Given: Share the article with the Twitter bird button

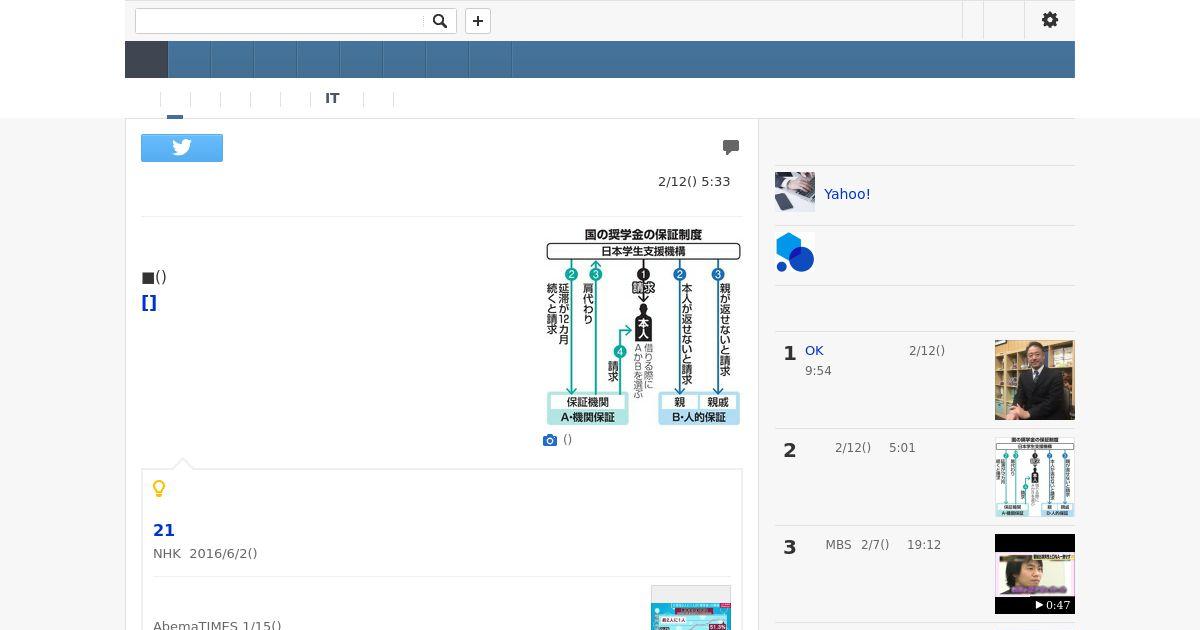Looking at the screenshot, I should tap(182, 148).
